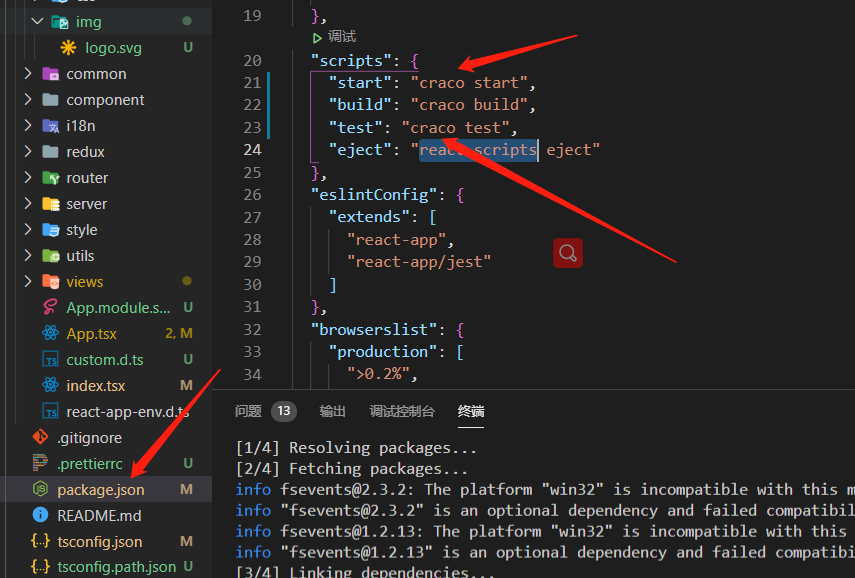Image resolution: width=855 pixels, height=578 pixels.
Task: Expand the style folder chevron
Action: point(28,229)
